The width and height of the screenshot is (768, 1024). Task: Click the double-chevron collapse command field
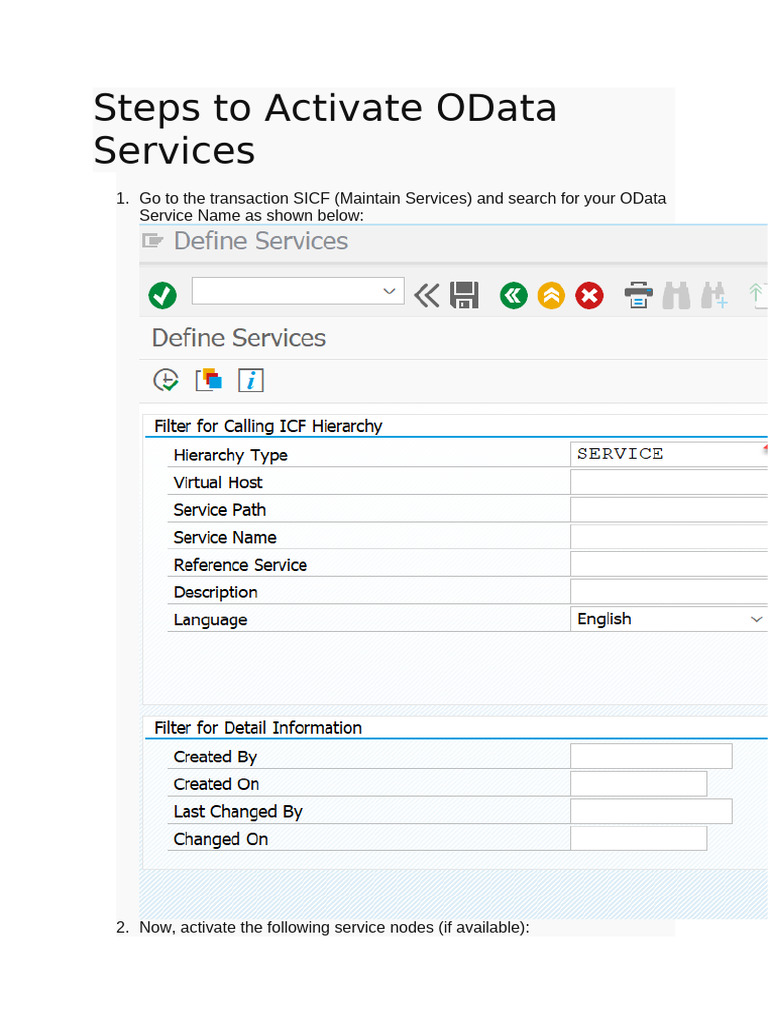click(x=427, y=295)
